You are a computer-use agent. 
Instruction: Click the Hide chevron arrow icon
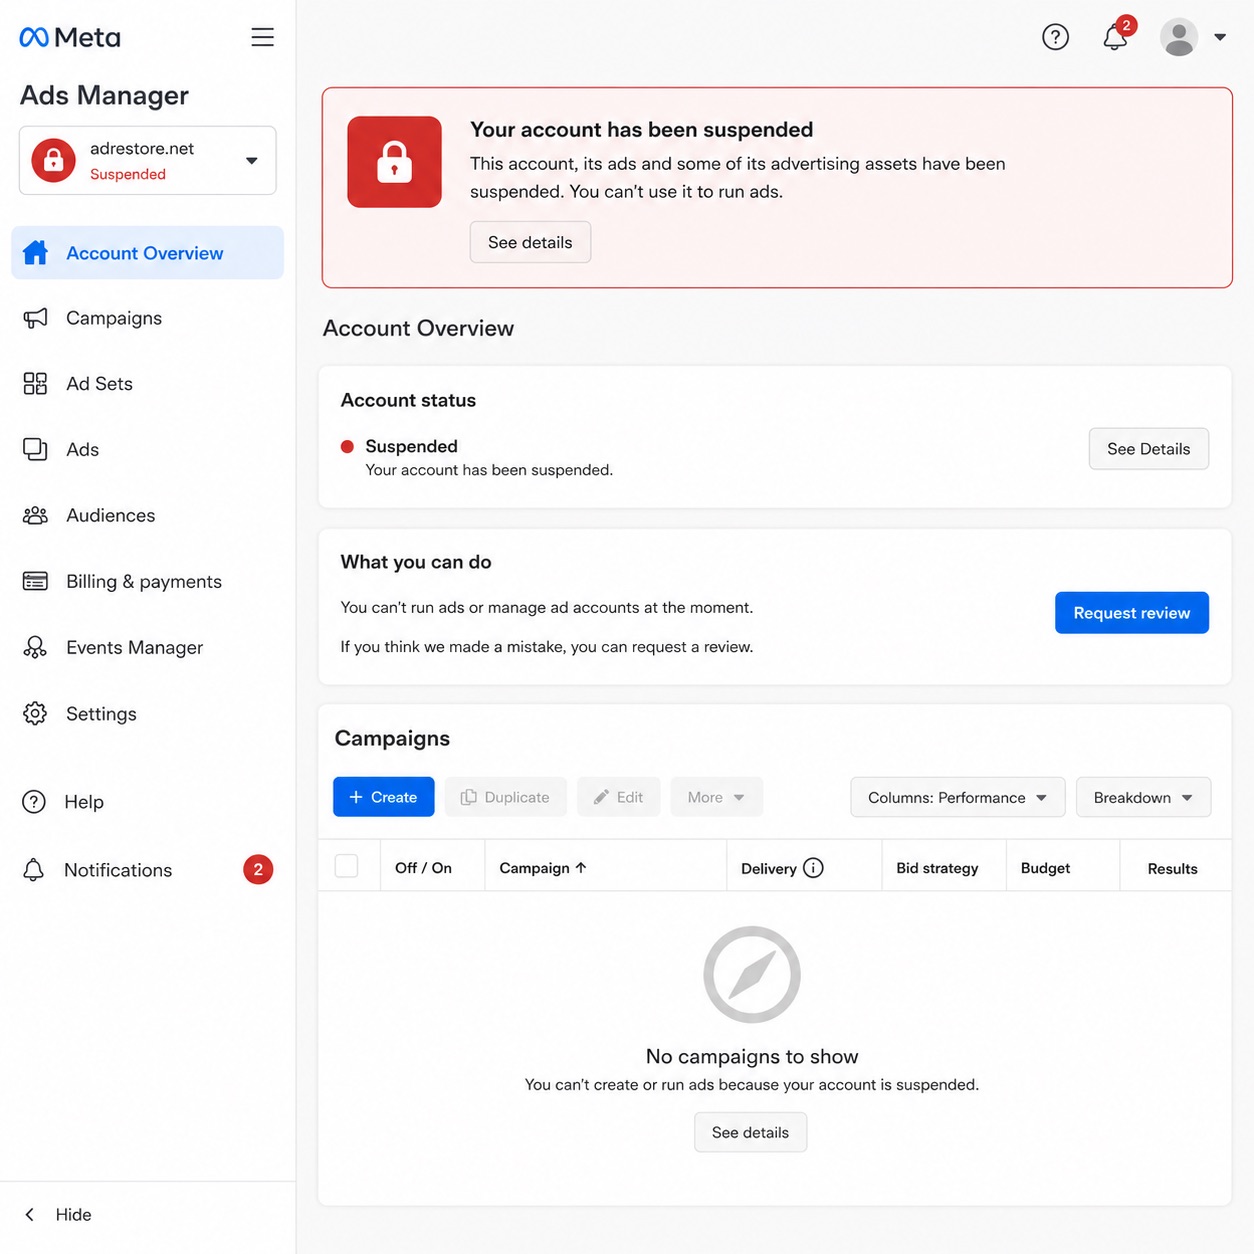pyautogui.click(x=30, y=1215)
